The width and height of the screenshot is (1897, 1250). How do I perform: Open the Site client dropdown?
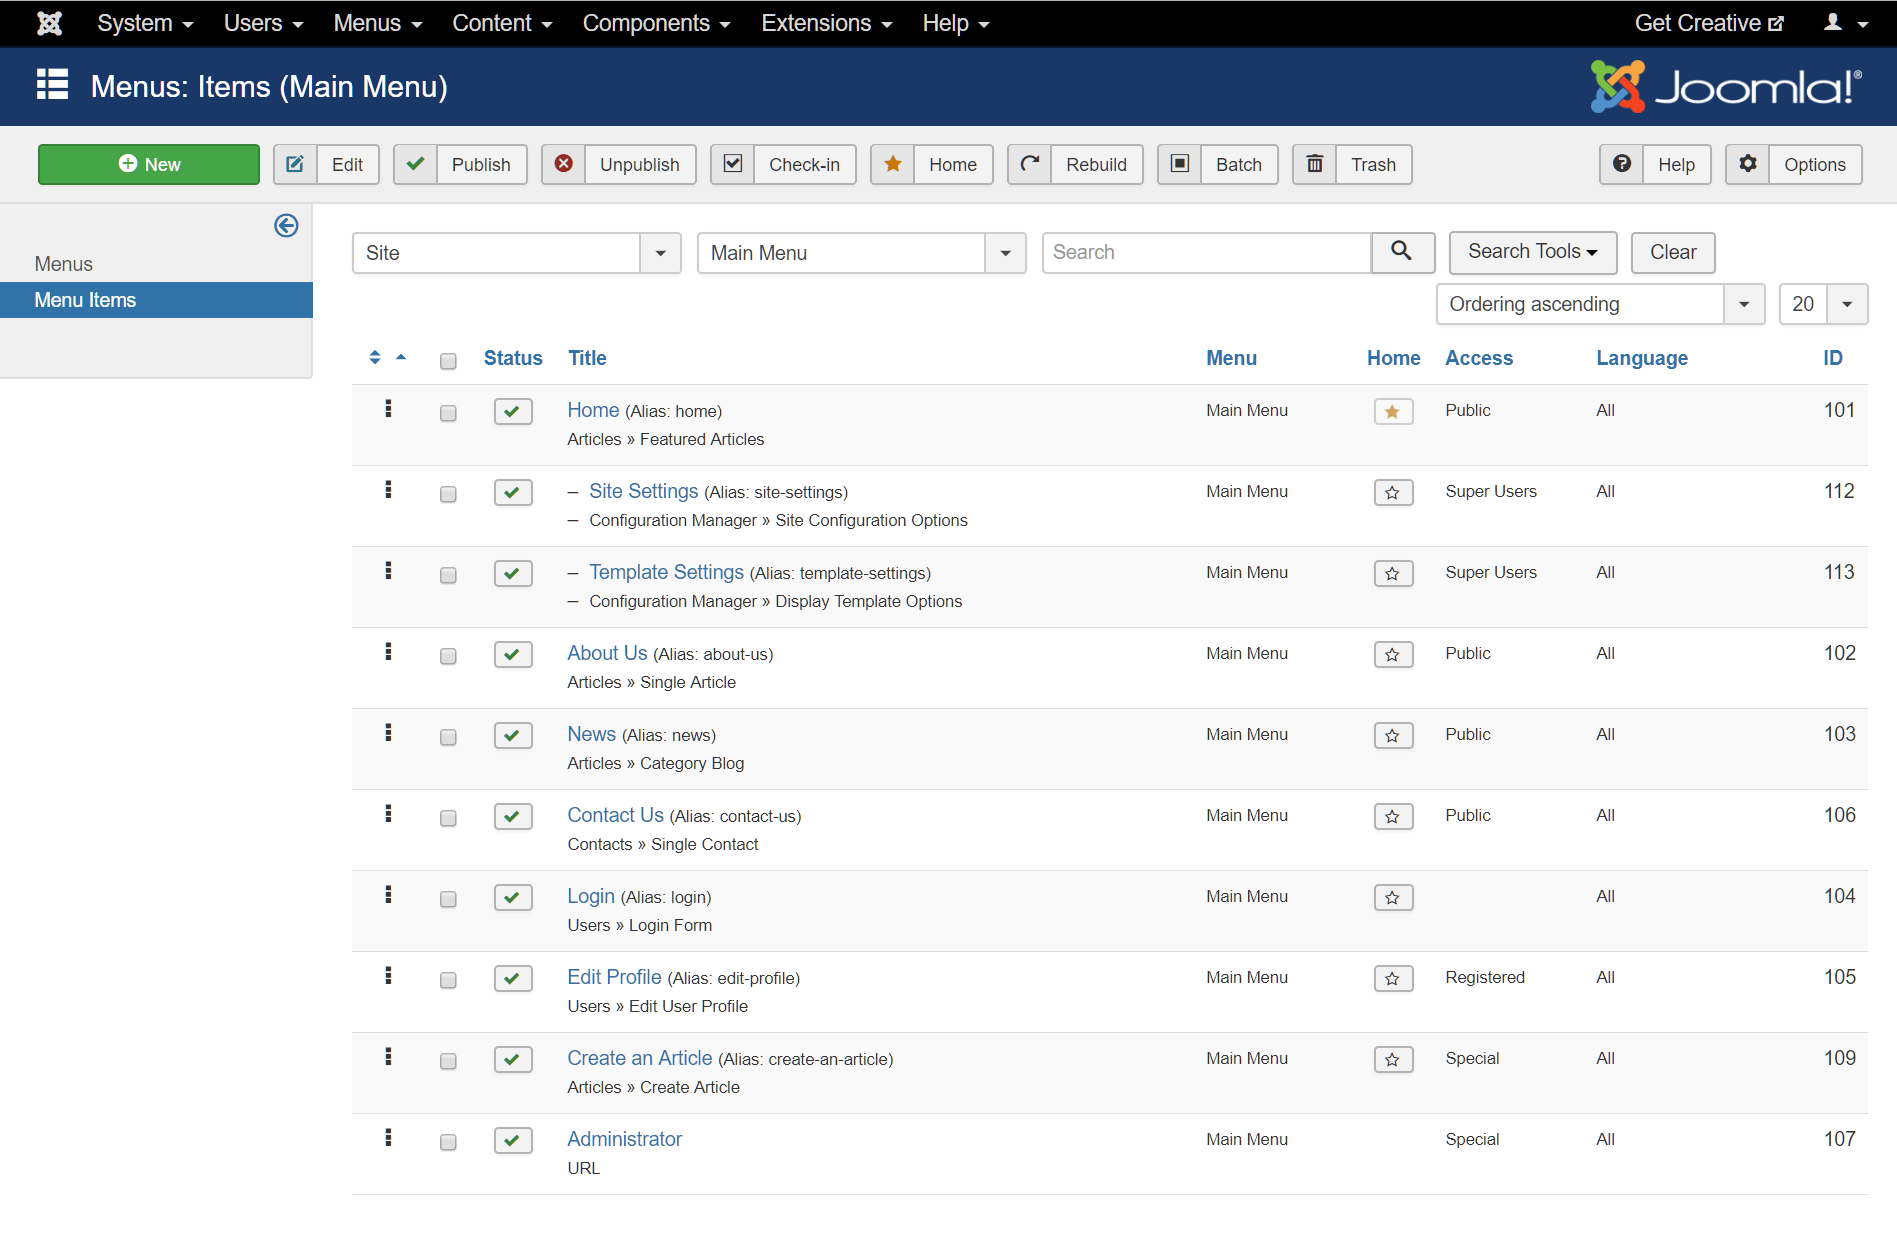[x=517, y=253]
